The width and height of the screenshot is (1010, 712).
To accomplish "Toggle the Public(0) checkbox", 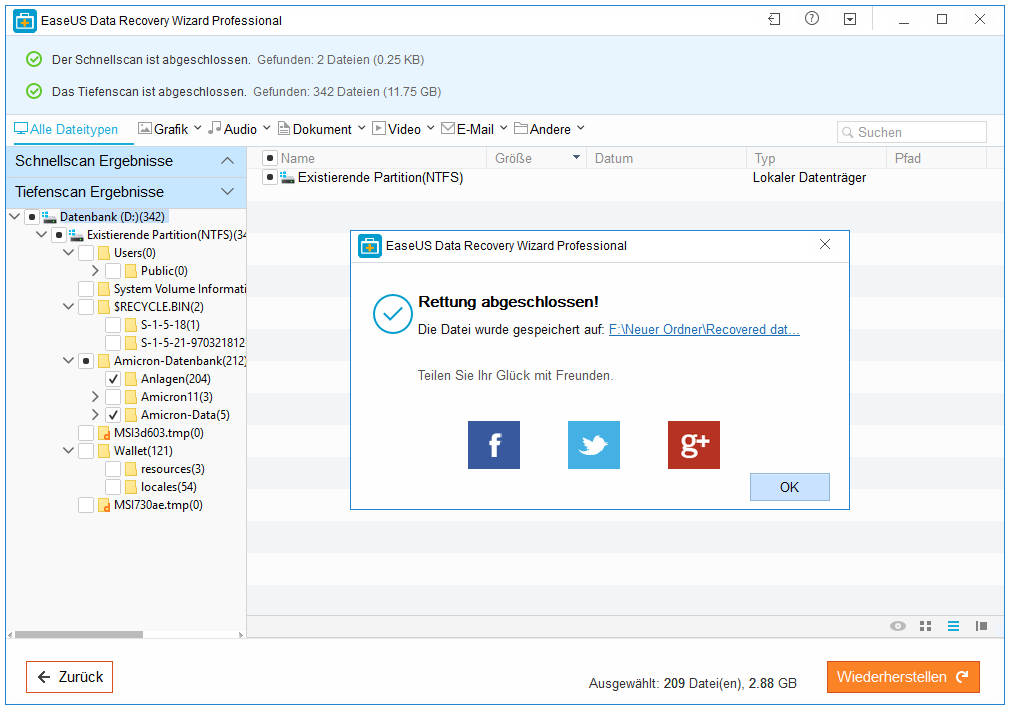I will [x=113, y=271].
